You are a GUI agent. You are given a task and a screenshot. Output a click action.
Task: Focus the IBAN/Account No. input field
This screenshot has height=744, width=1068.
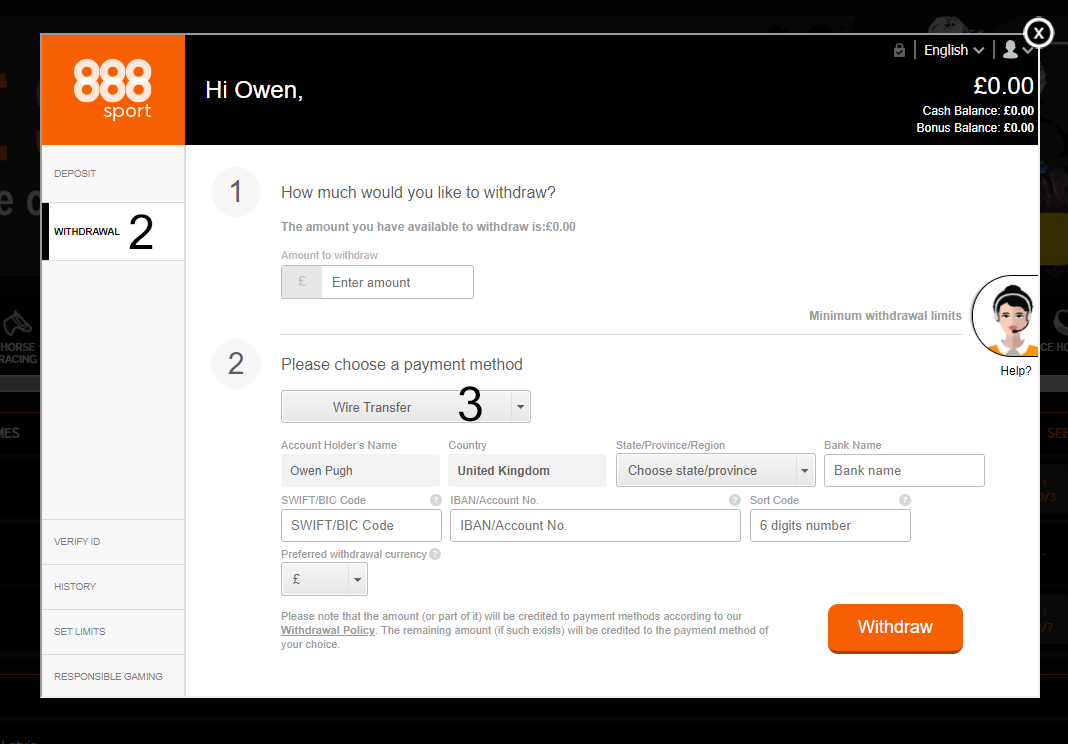(x=595, y=525)
